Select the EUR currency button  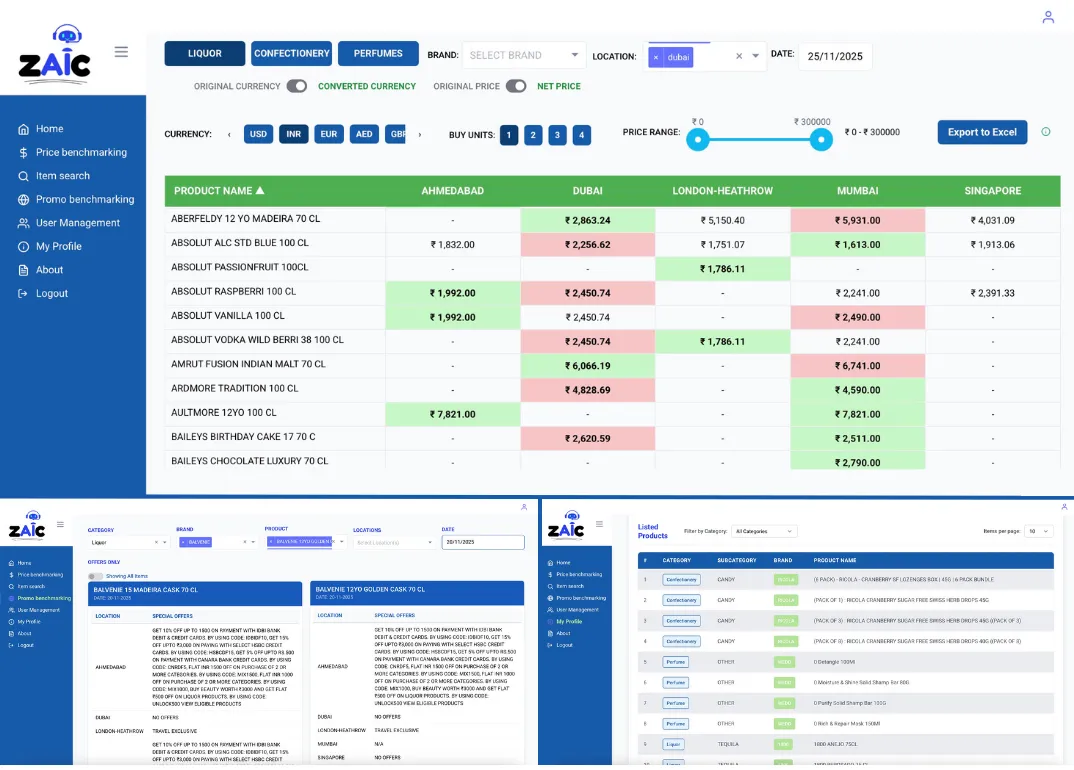pyautogui.click(x=328, y=134)
